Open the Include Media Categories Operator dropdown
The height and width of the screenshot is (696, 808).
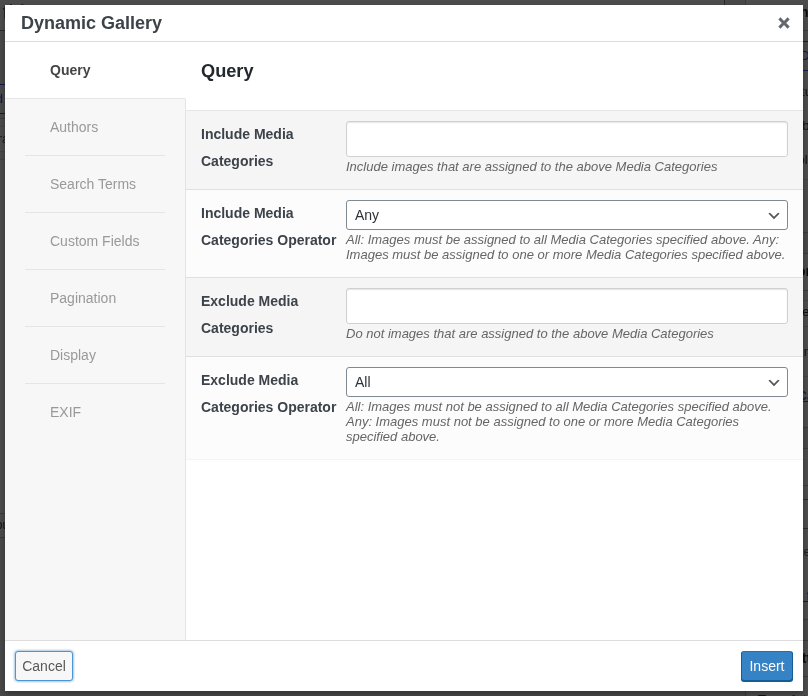pyautogui.click(x=566, y=214)
